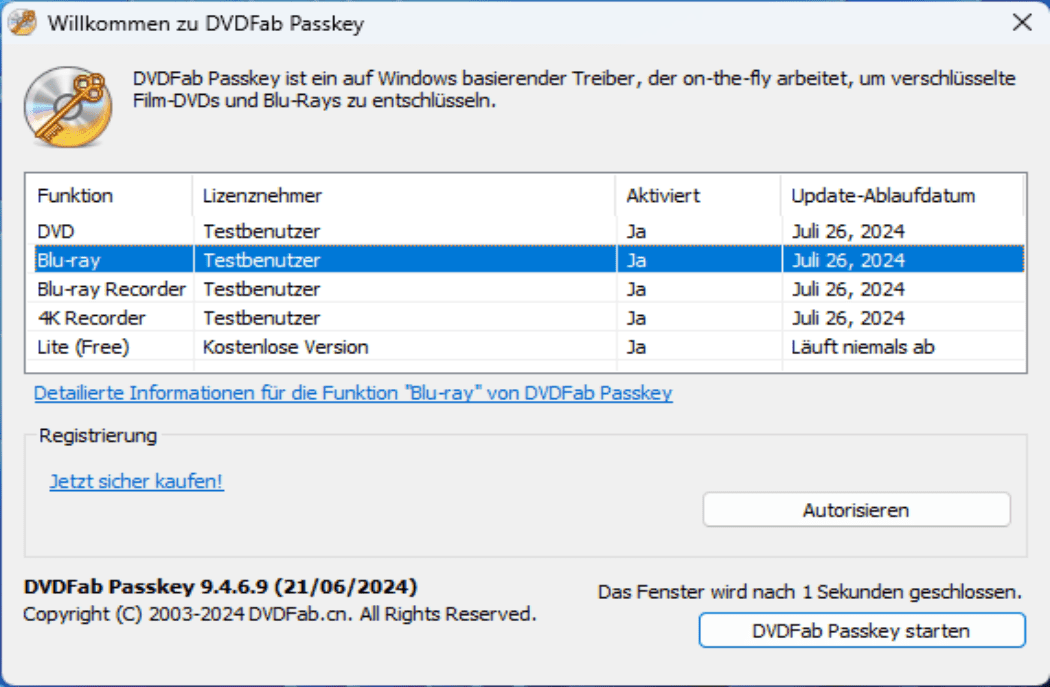1050x687 pixels.
Task: Sort by the Lizenznehmer column header
Action: [x=404, y=196]
